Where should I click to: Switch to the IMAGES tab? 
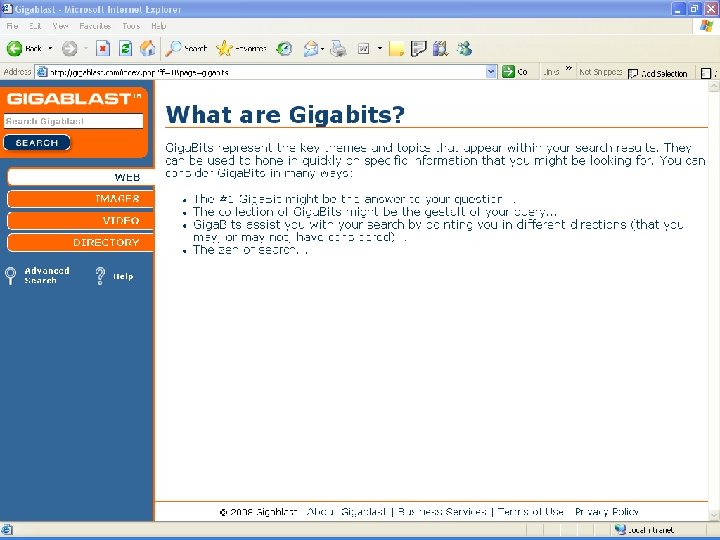click(x=81, y=199)
